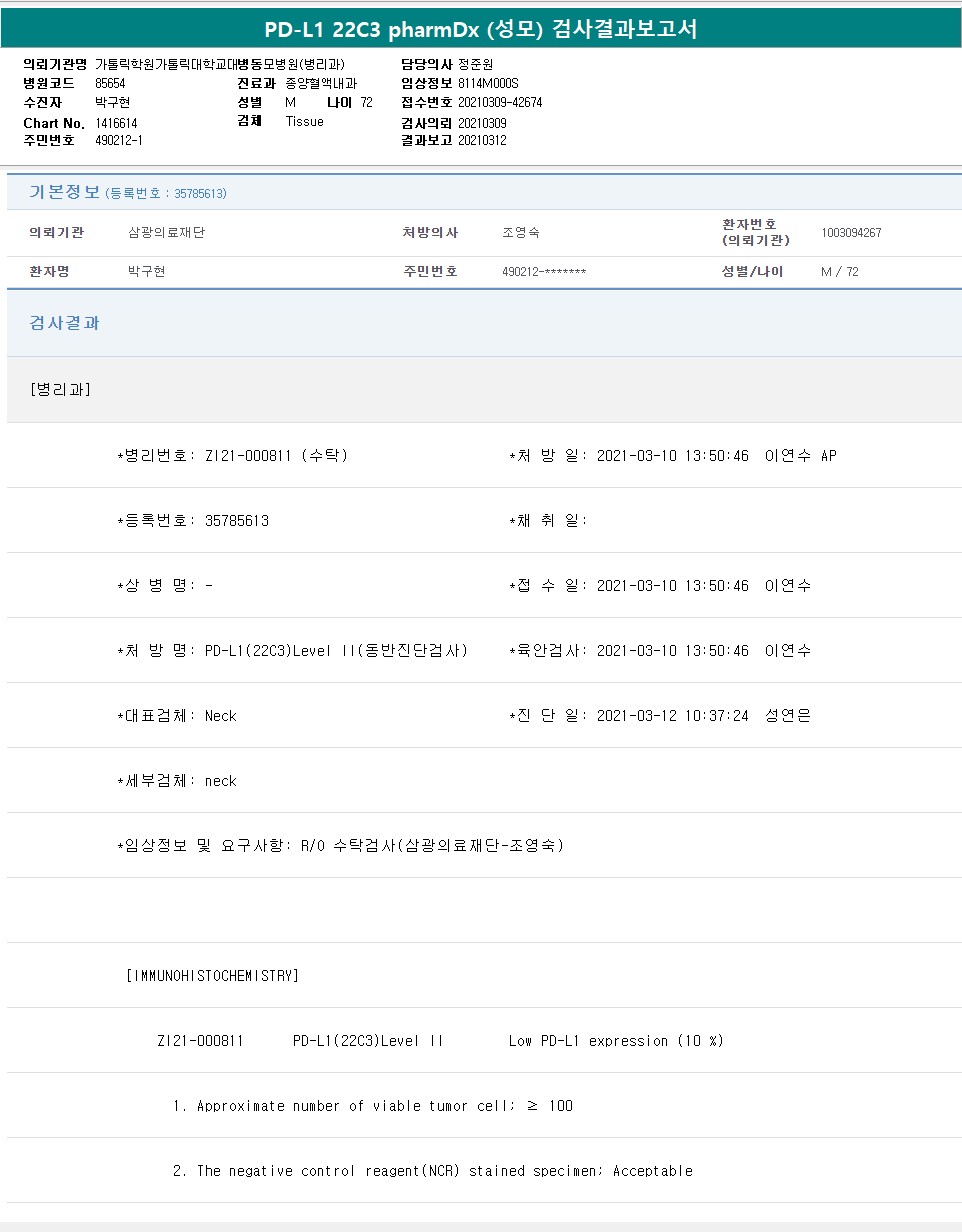Viewport: 962px width, 1232px height.
Task: Click 처방명 PD-L1(22C3)Level II(동반진단검사)
Action: [x=336, y=651]
